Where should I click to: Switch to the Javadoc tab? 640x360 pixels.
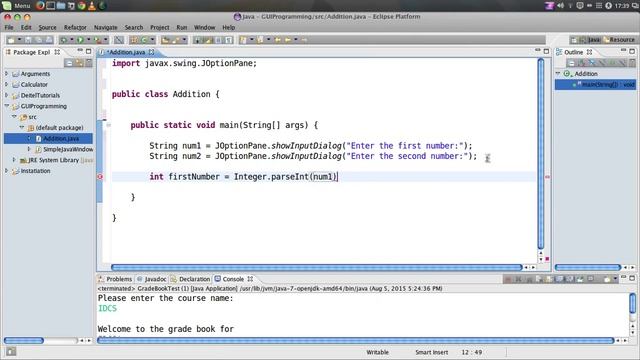151,279
